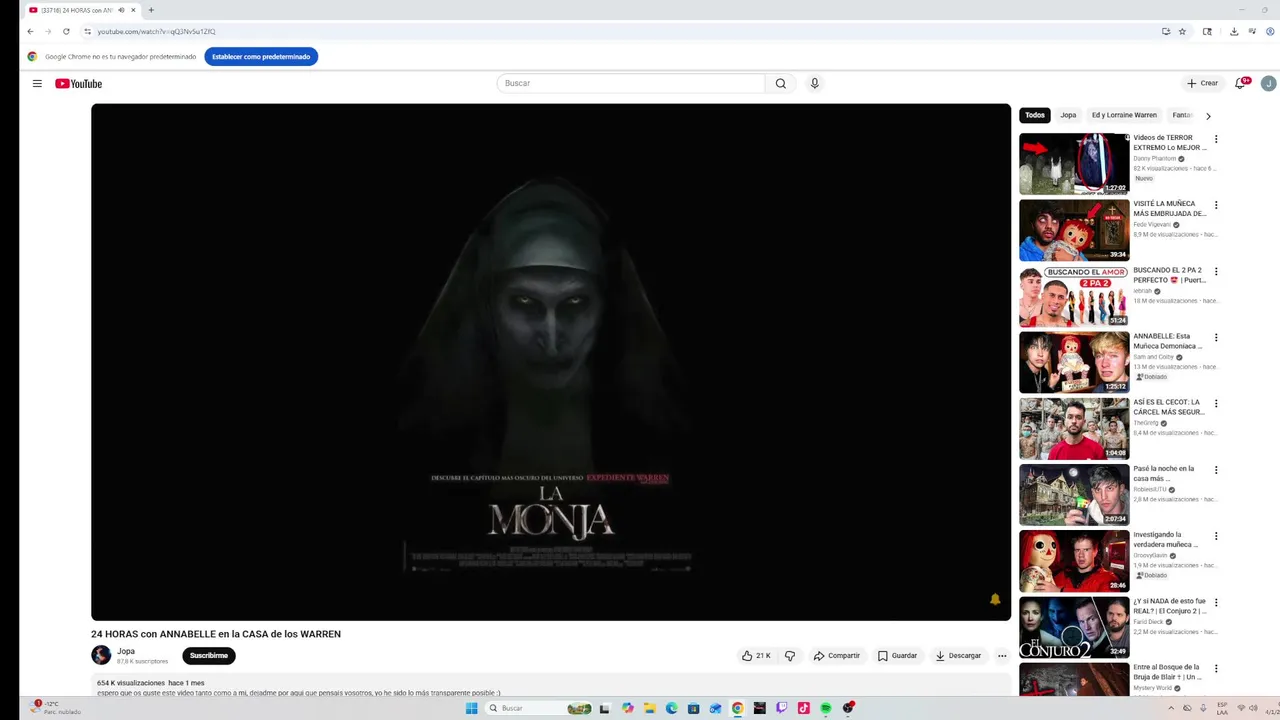Open the Windows Start menu
The image size is (1280, 720).
pyautogui.click(x=471, y=708)
